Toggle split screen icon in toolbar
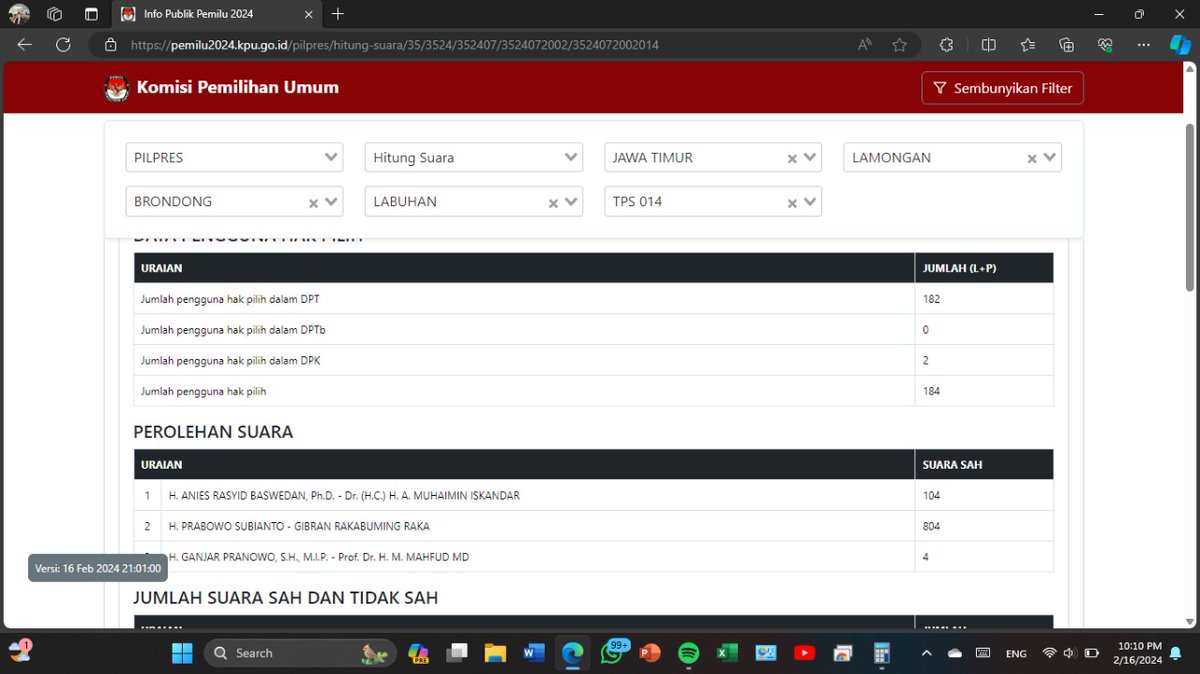 (989, 44)
